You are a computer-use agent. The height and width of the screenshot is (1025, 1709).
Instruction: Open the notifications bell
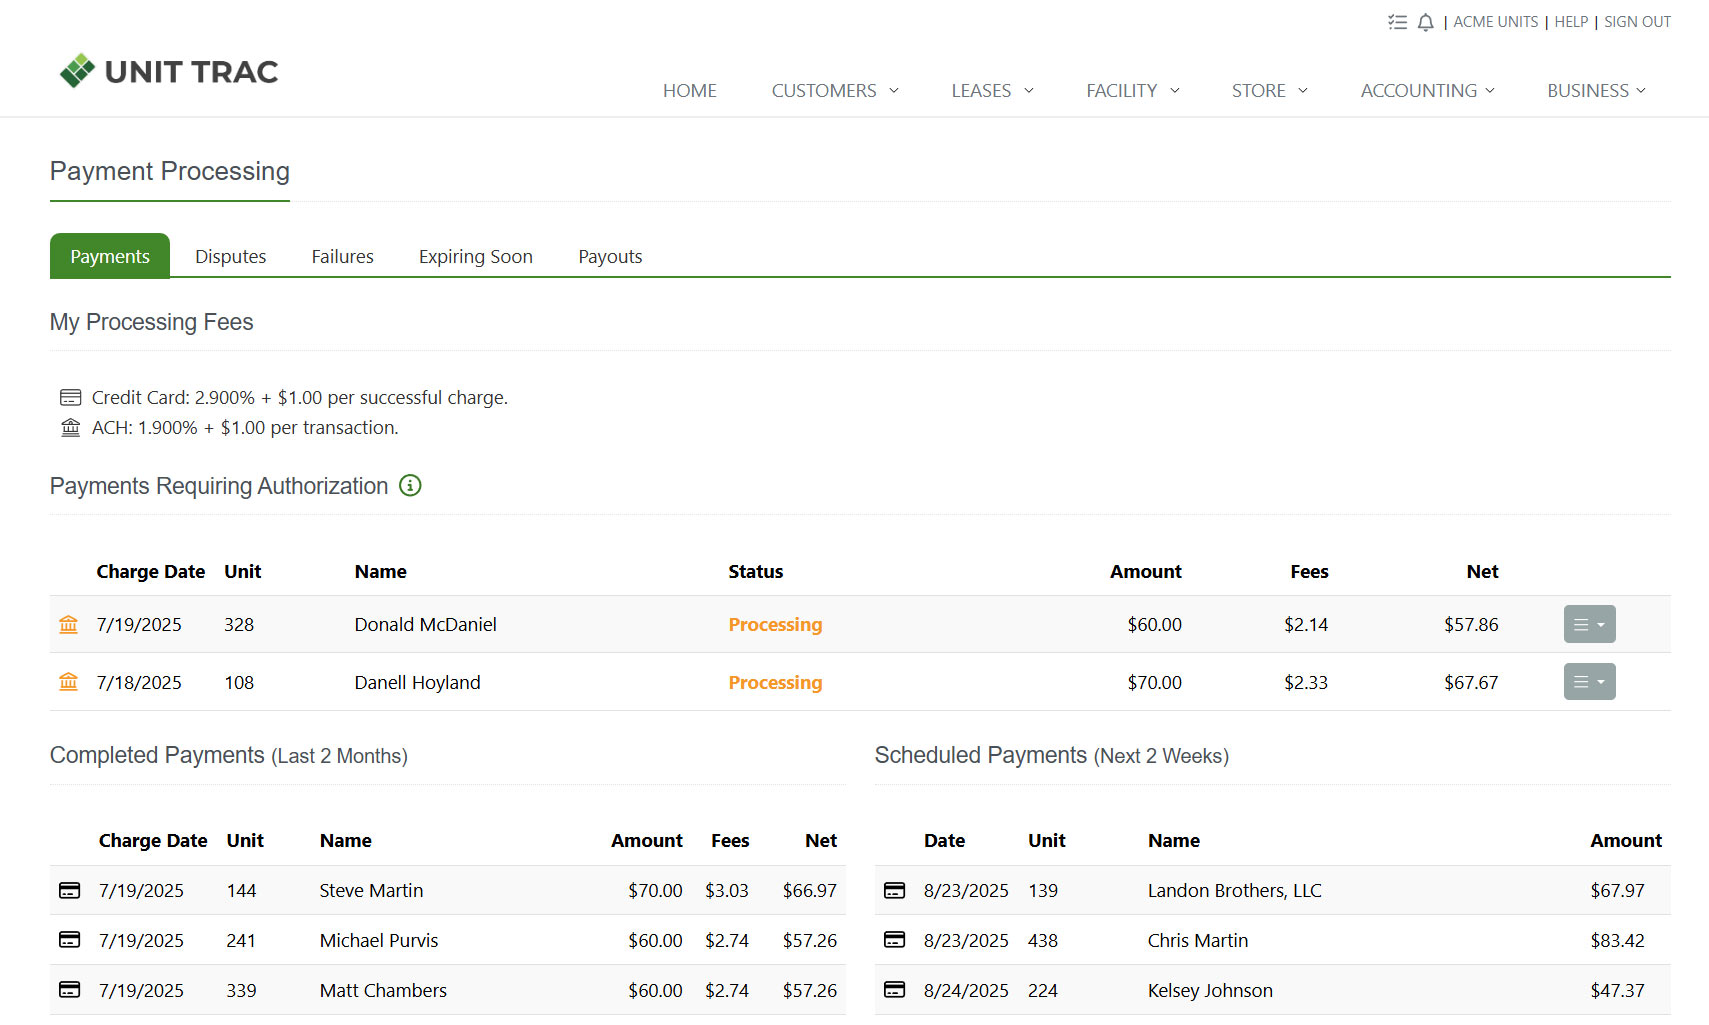[x=1425, y=22]
